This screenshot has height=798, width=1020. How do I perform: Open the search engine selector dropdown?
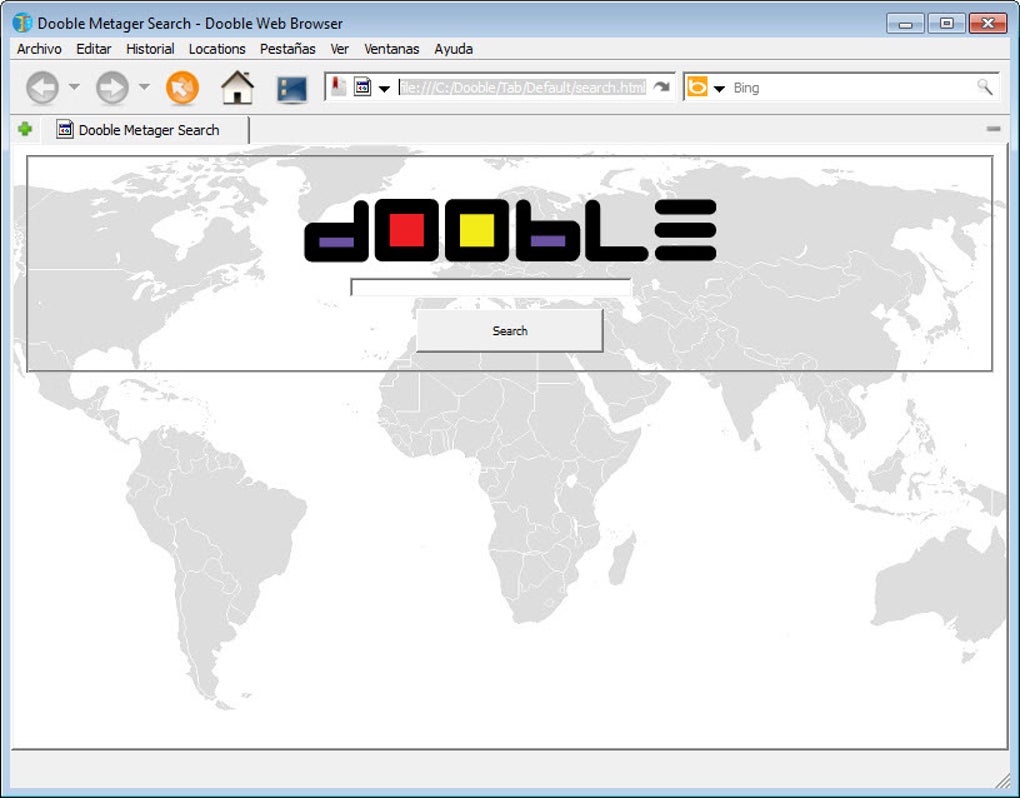pyautogui.click(x=719, y=88)
